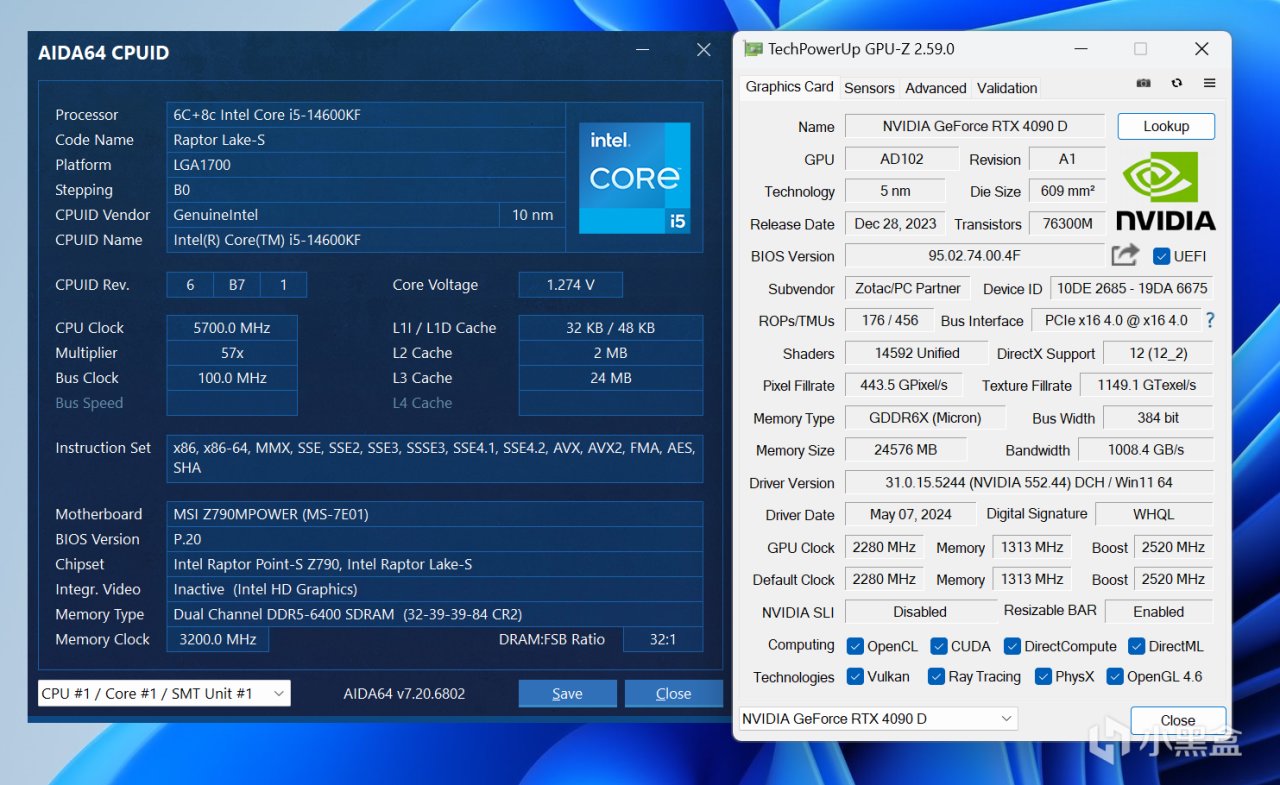Toggle the OpenCL checkbox

point(855,646)
